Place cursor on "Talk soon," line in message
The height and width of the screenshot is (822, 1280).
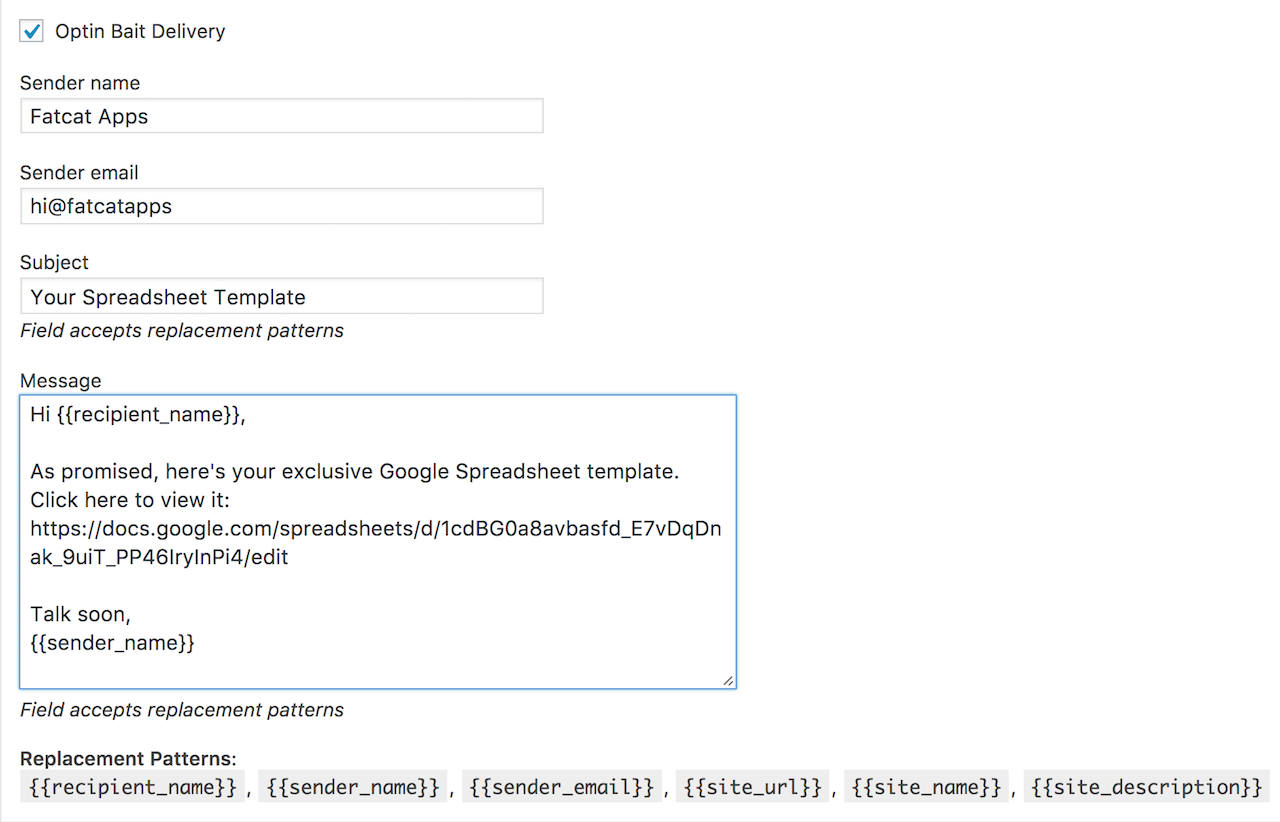(81, 615)
